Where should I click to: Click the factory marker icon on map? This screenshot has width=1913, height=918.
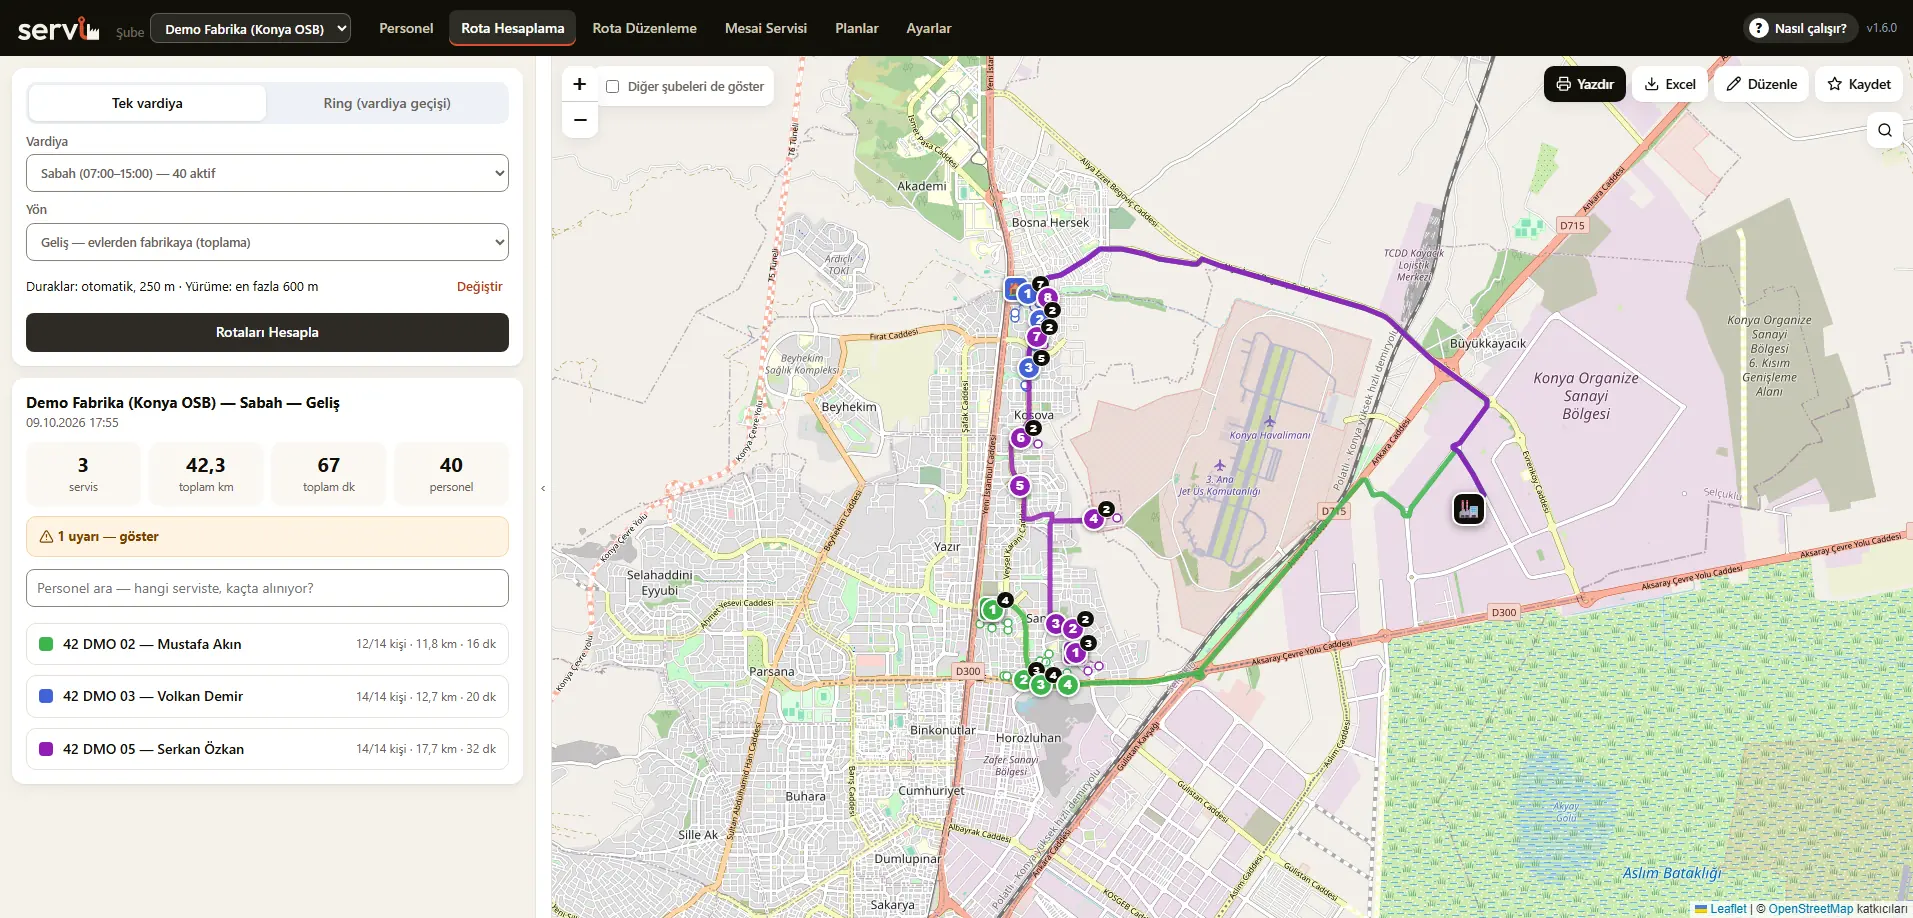(1468, 509)
